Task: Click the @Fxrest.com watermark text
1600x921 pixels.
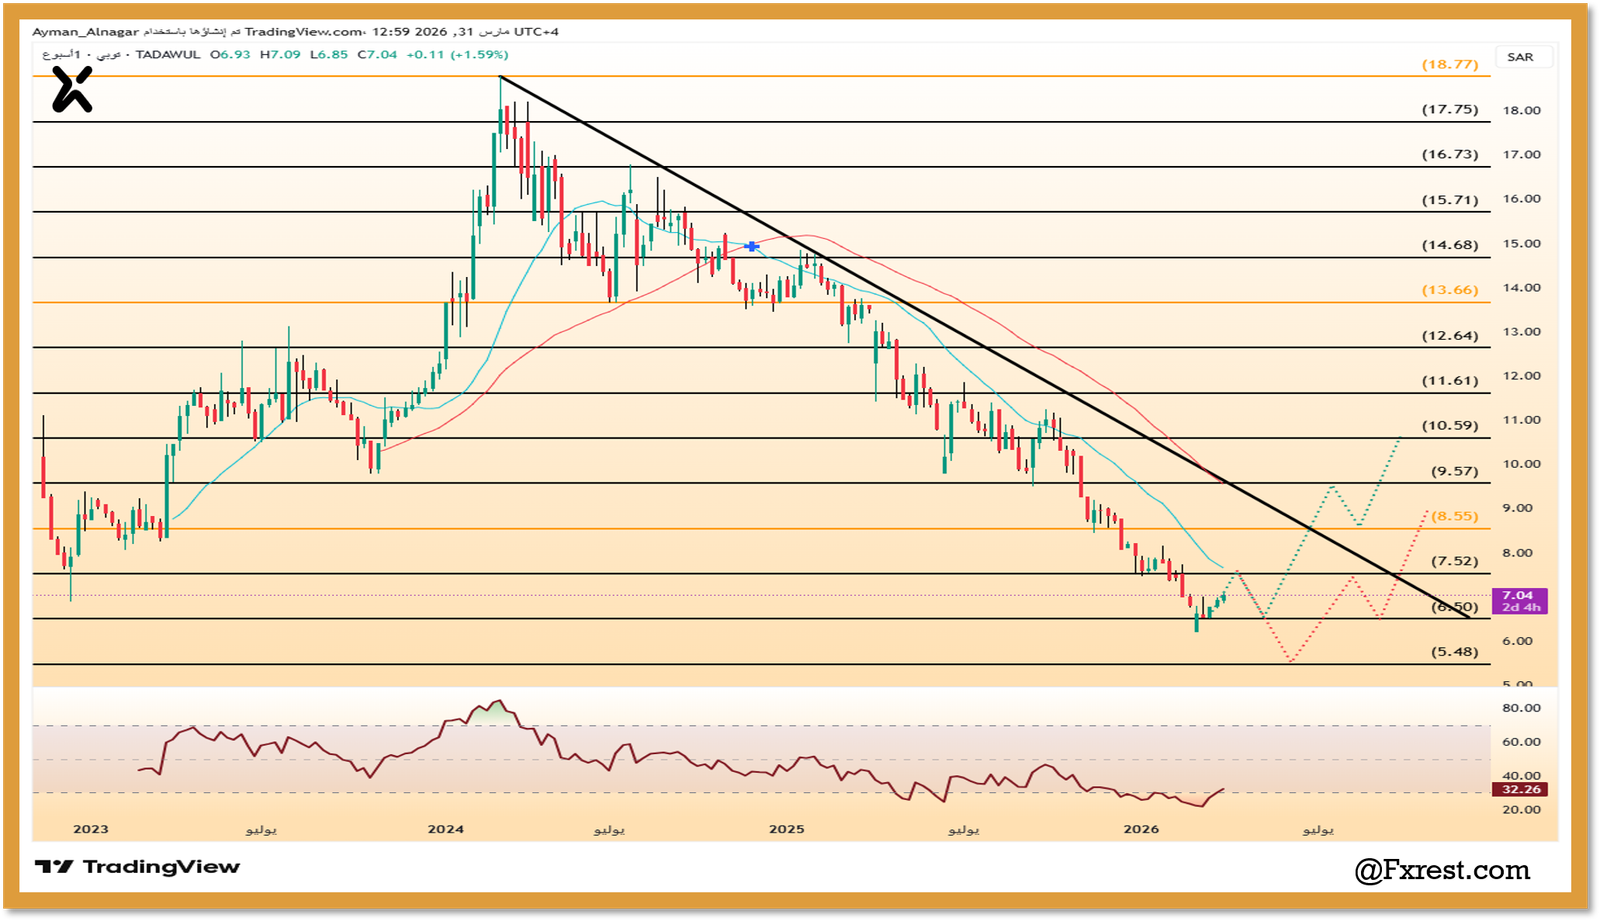Action: point(1442,870)
